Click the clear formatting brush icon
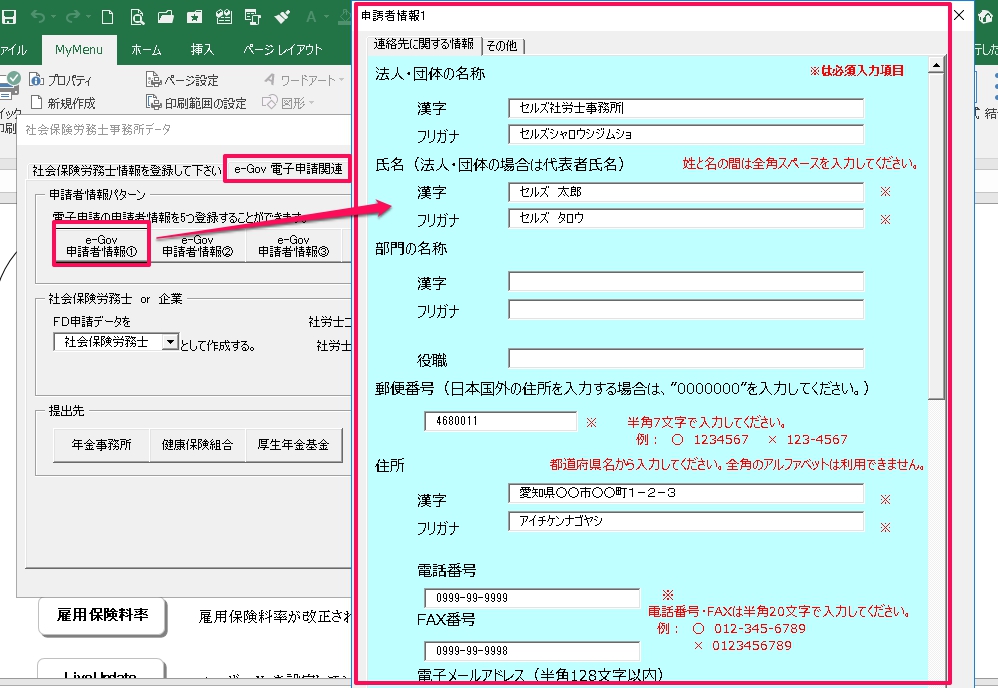Viewport: 998px width, 688px height. pyautogui.click(x=282, y=17)
